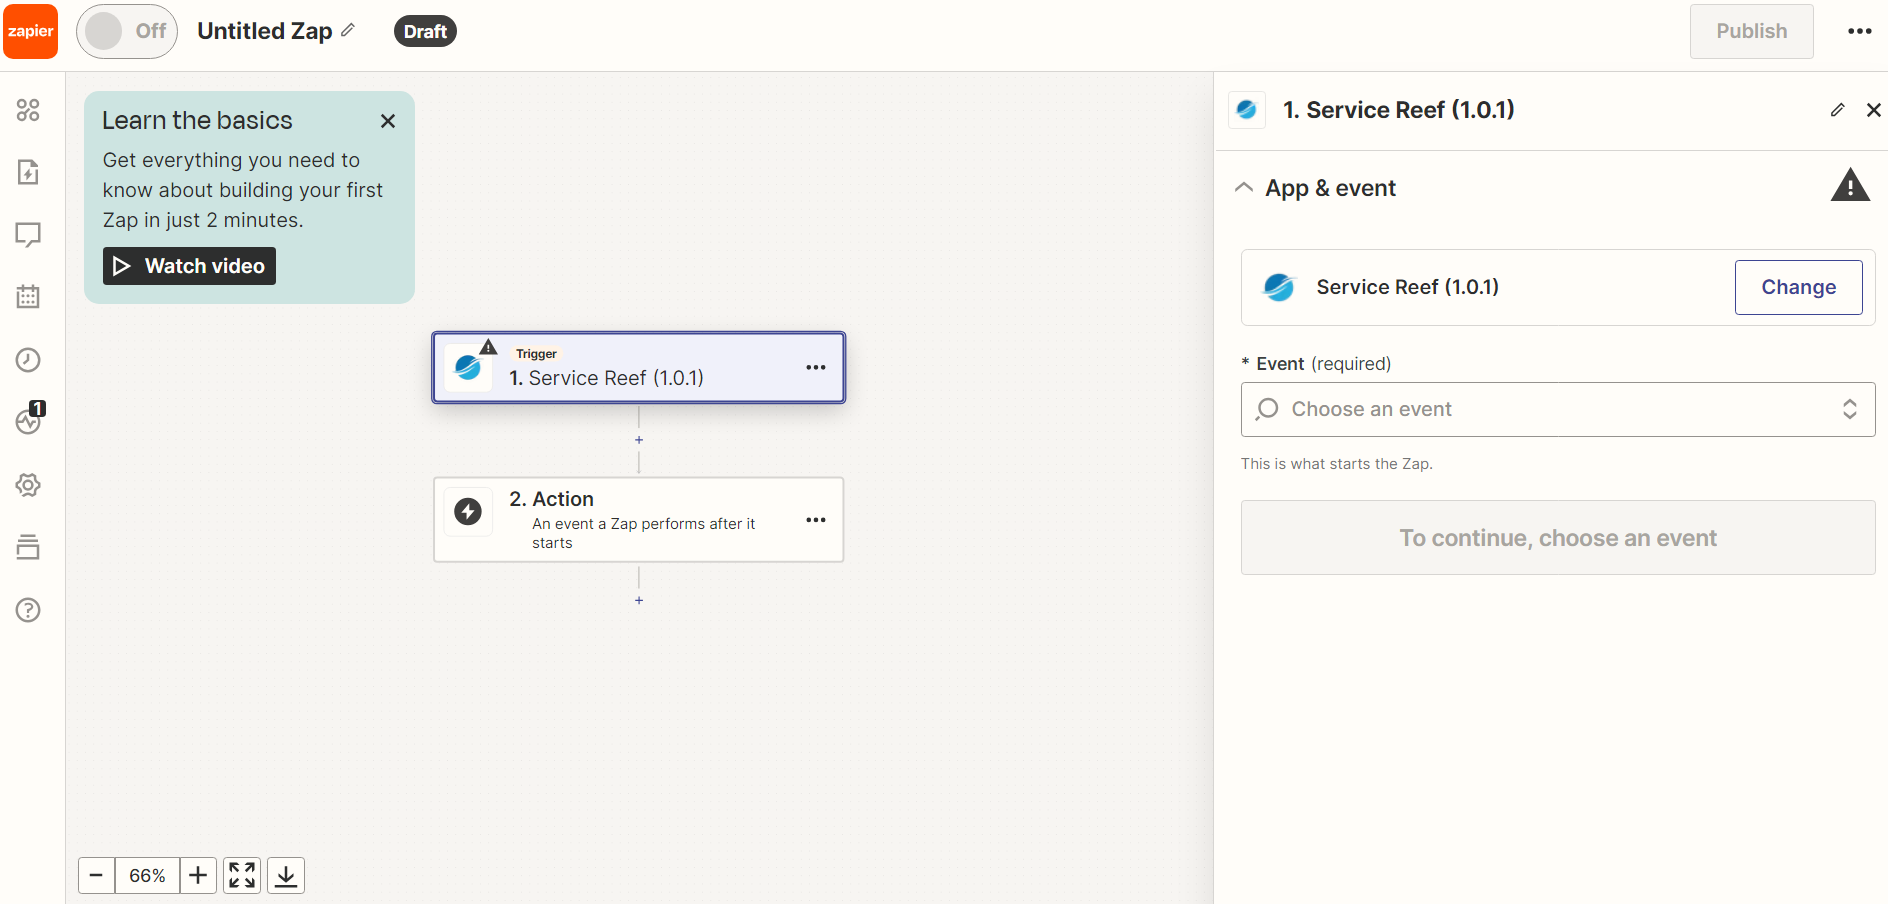The image size is (1888, 904).
Task: Click the export/download canvas icon
Action: coord(286,876)
